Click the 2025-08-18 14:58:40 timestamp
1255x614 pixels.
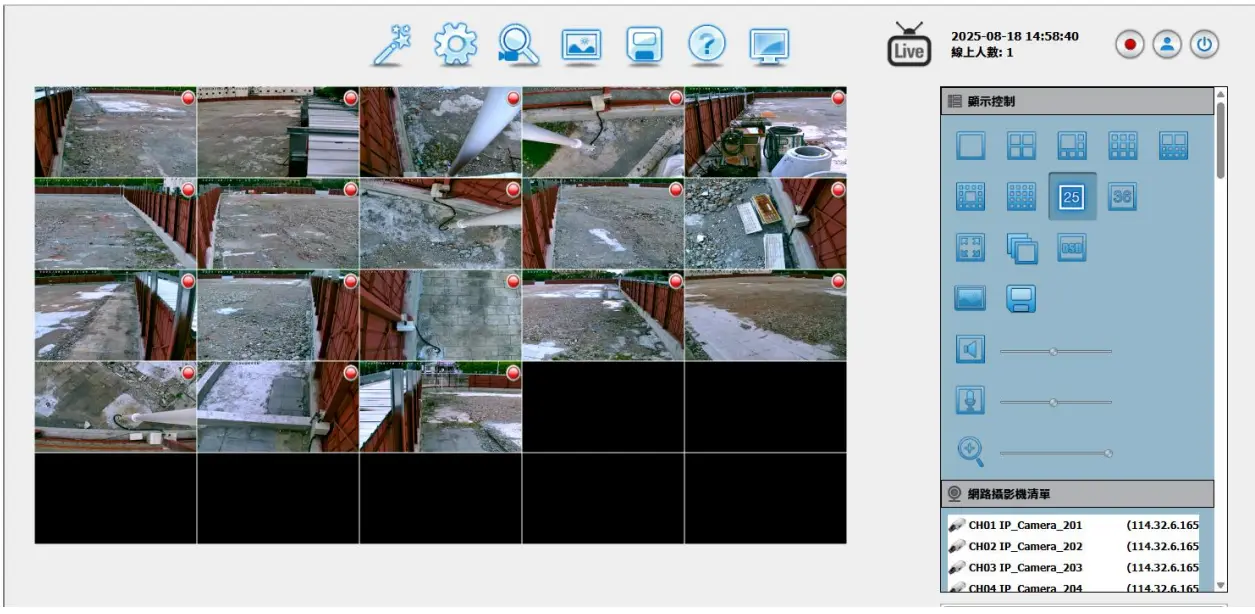point(1015,37)
